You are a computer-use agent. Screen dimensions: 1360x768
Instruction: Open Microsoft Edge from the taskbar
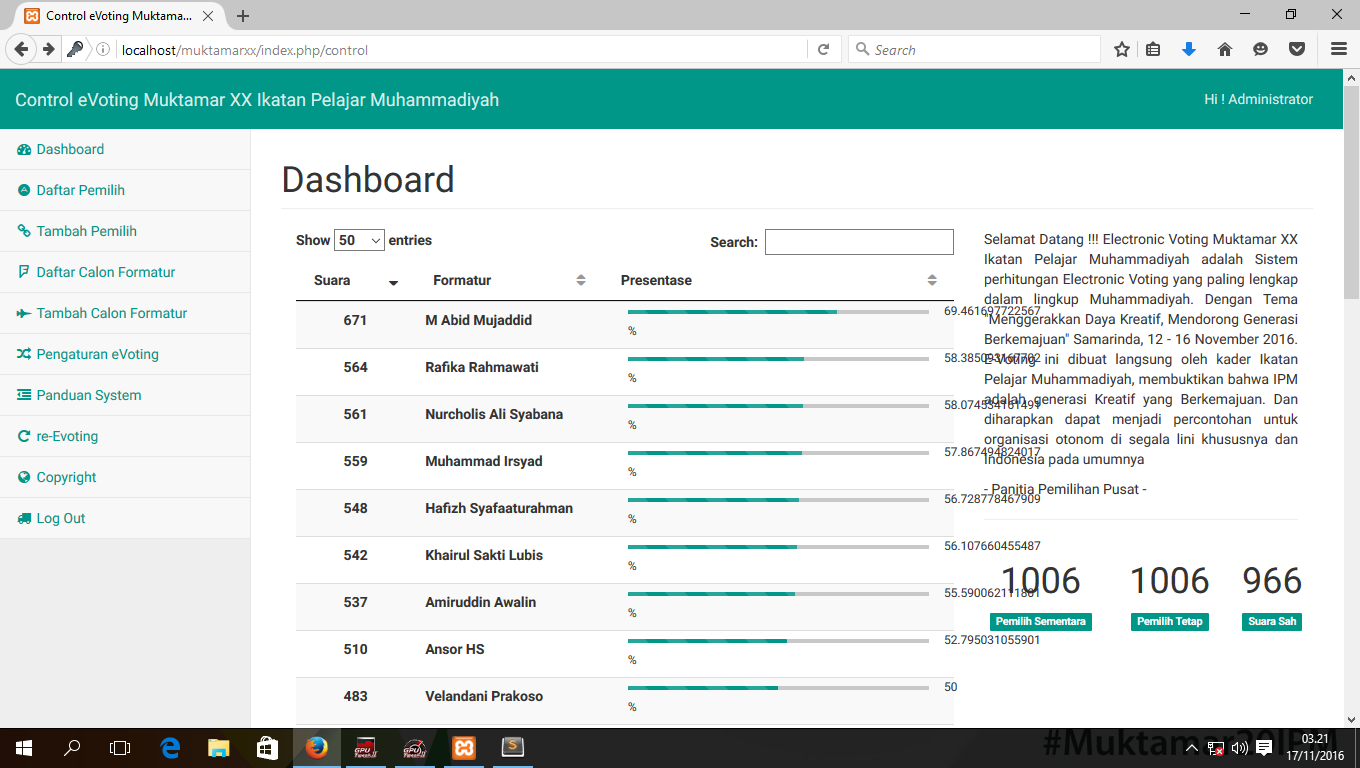pyautogui.click(x=170, y=747)
